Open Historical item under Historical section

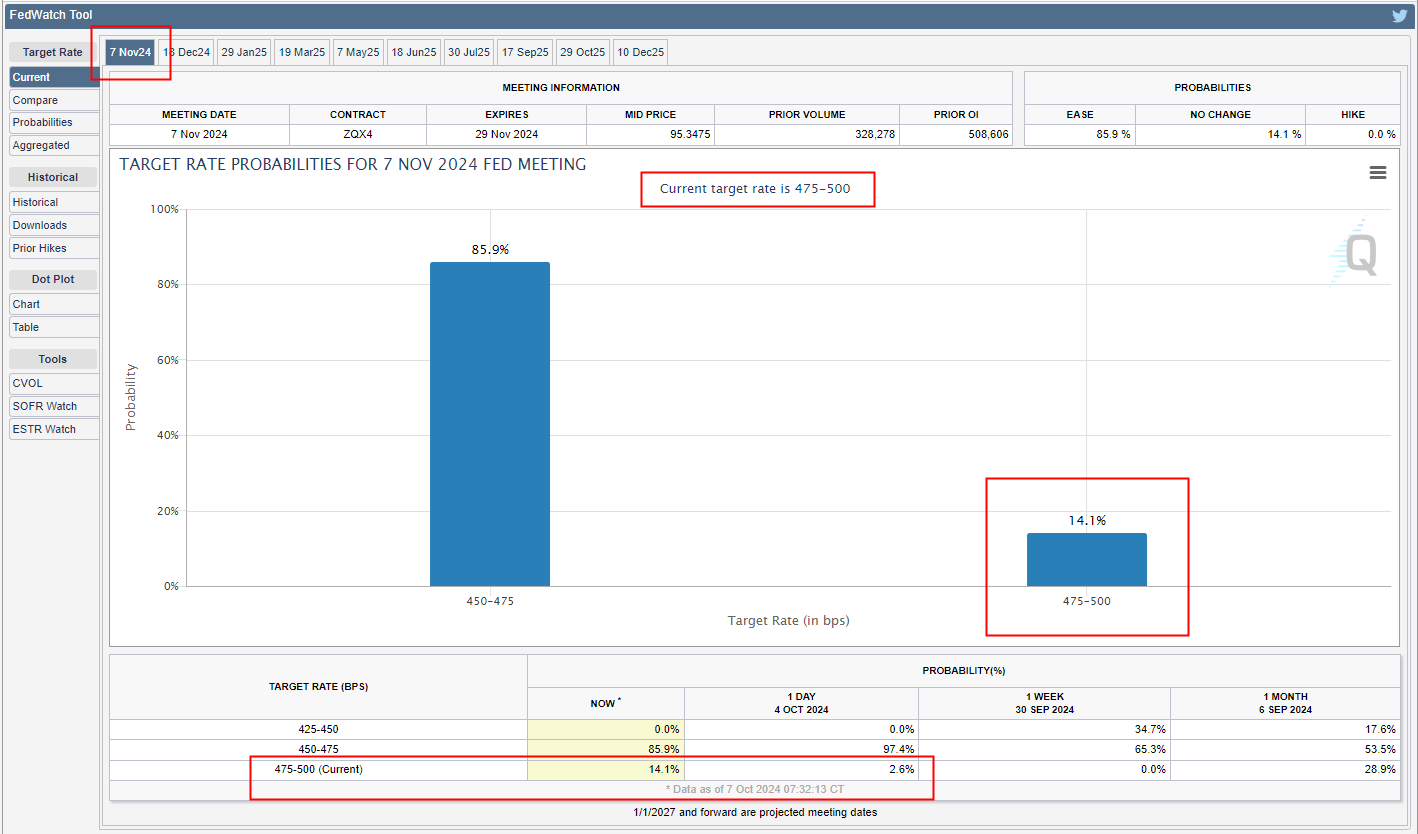pos(54,202)
